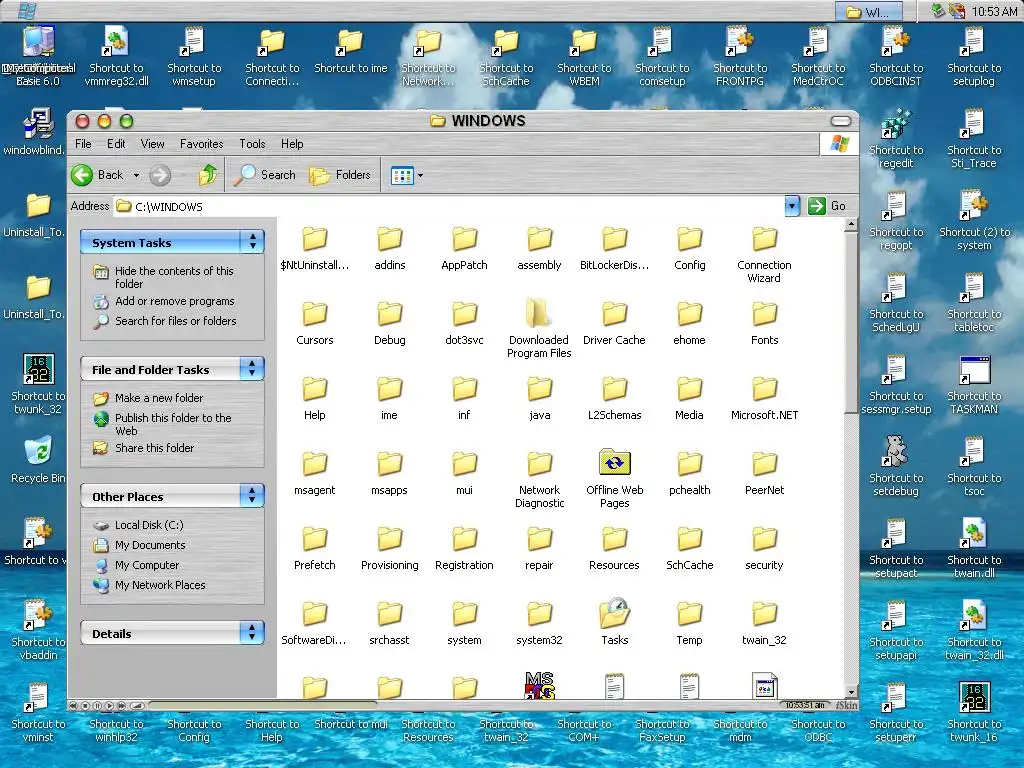Click the WI... taskbar window button
Viewport: 1024px width, 768px height.
tap(869, 11)
